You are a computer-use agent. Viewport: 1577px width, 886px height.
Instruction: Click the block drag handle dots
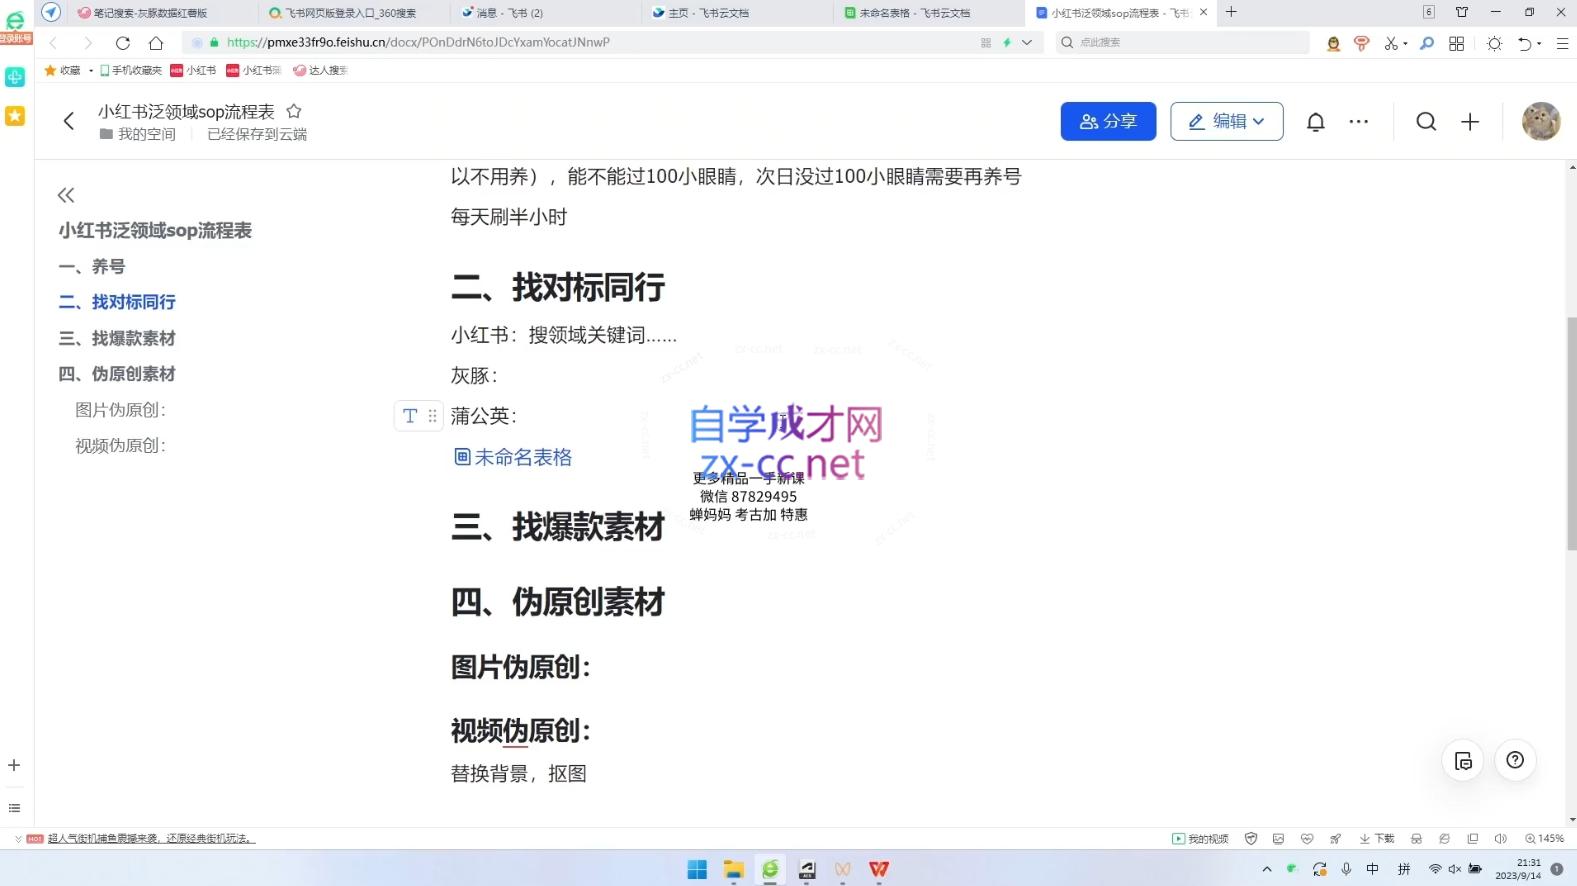tap(432, 416)
